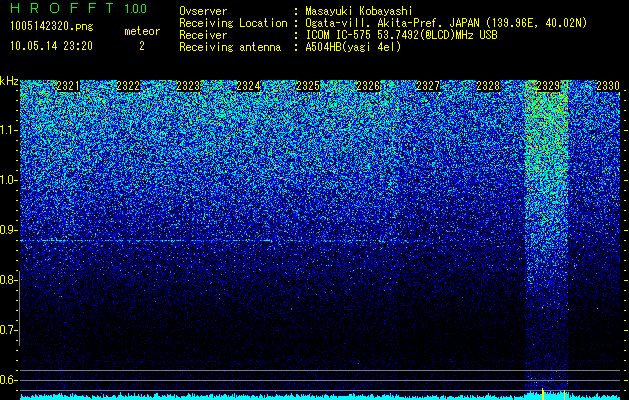The image size is (629, 400).
Task: Click the Ogata-vill. Akita-Pref. JAPAN location text
Action: [446, 23]
